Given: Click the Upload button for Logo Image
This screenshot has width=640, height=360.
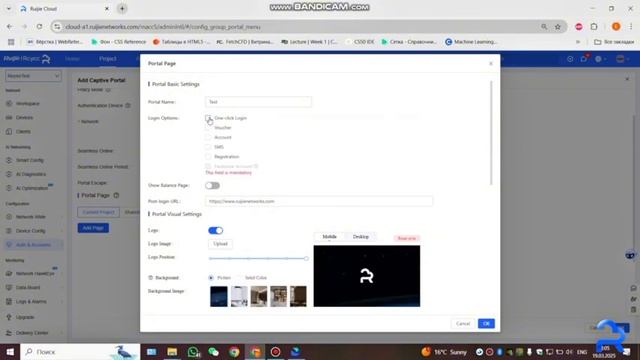Looking at the screenshot, I should coord(220,244).
